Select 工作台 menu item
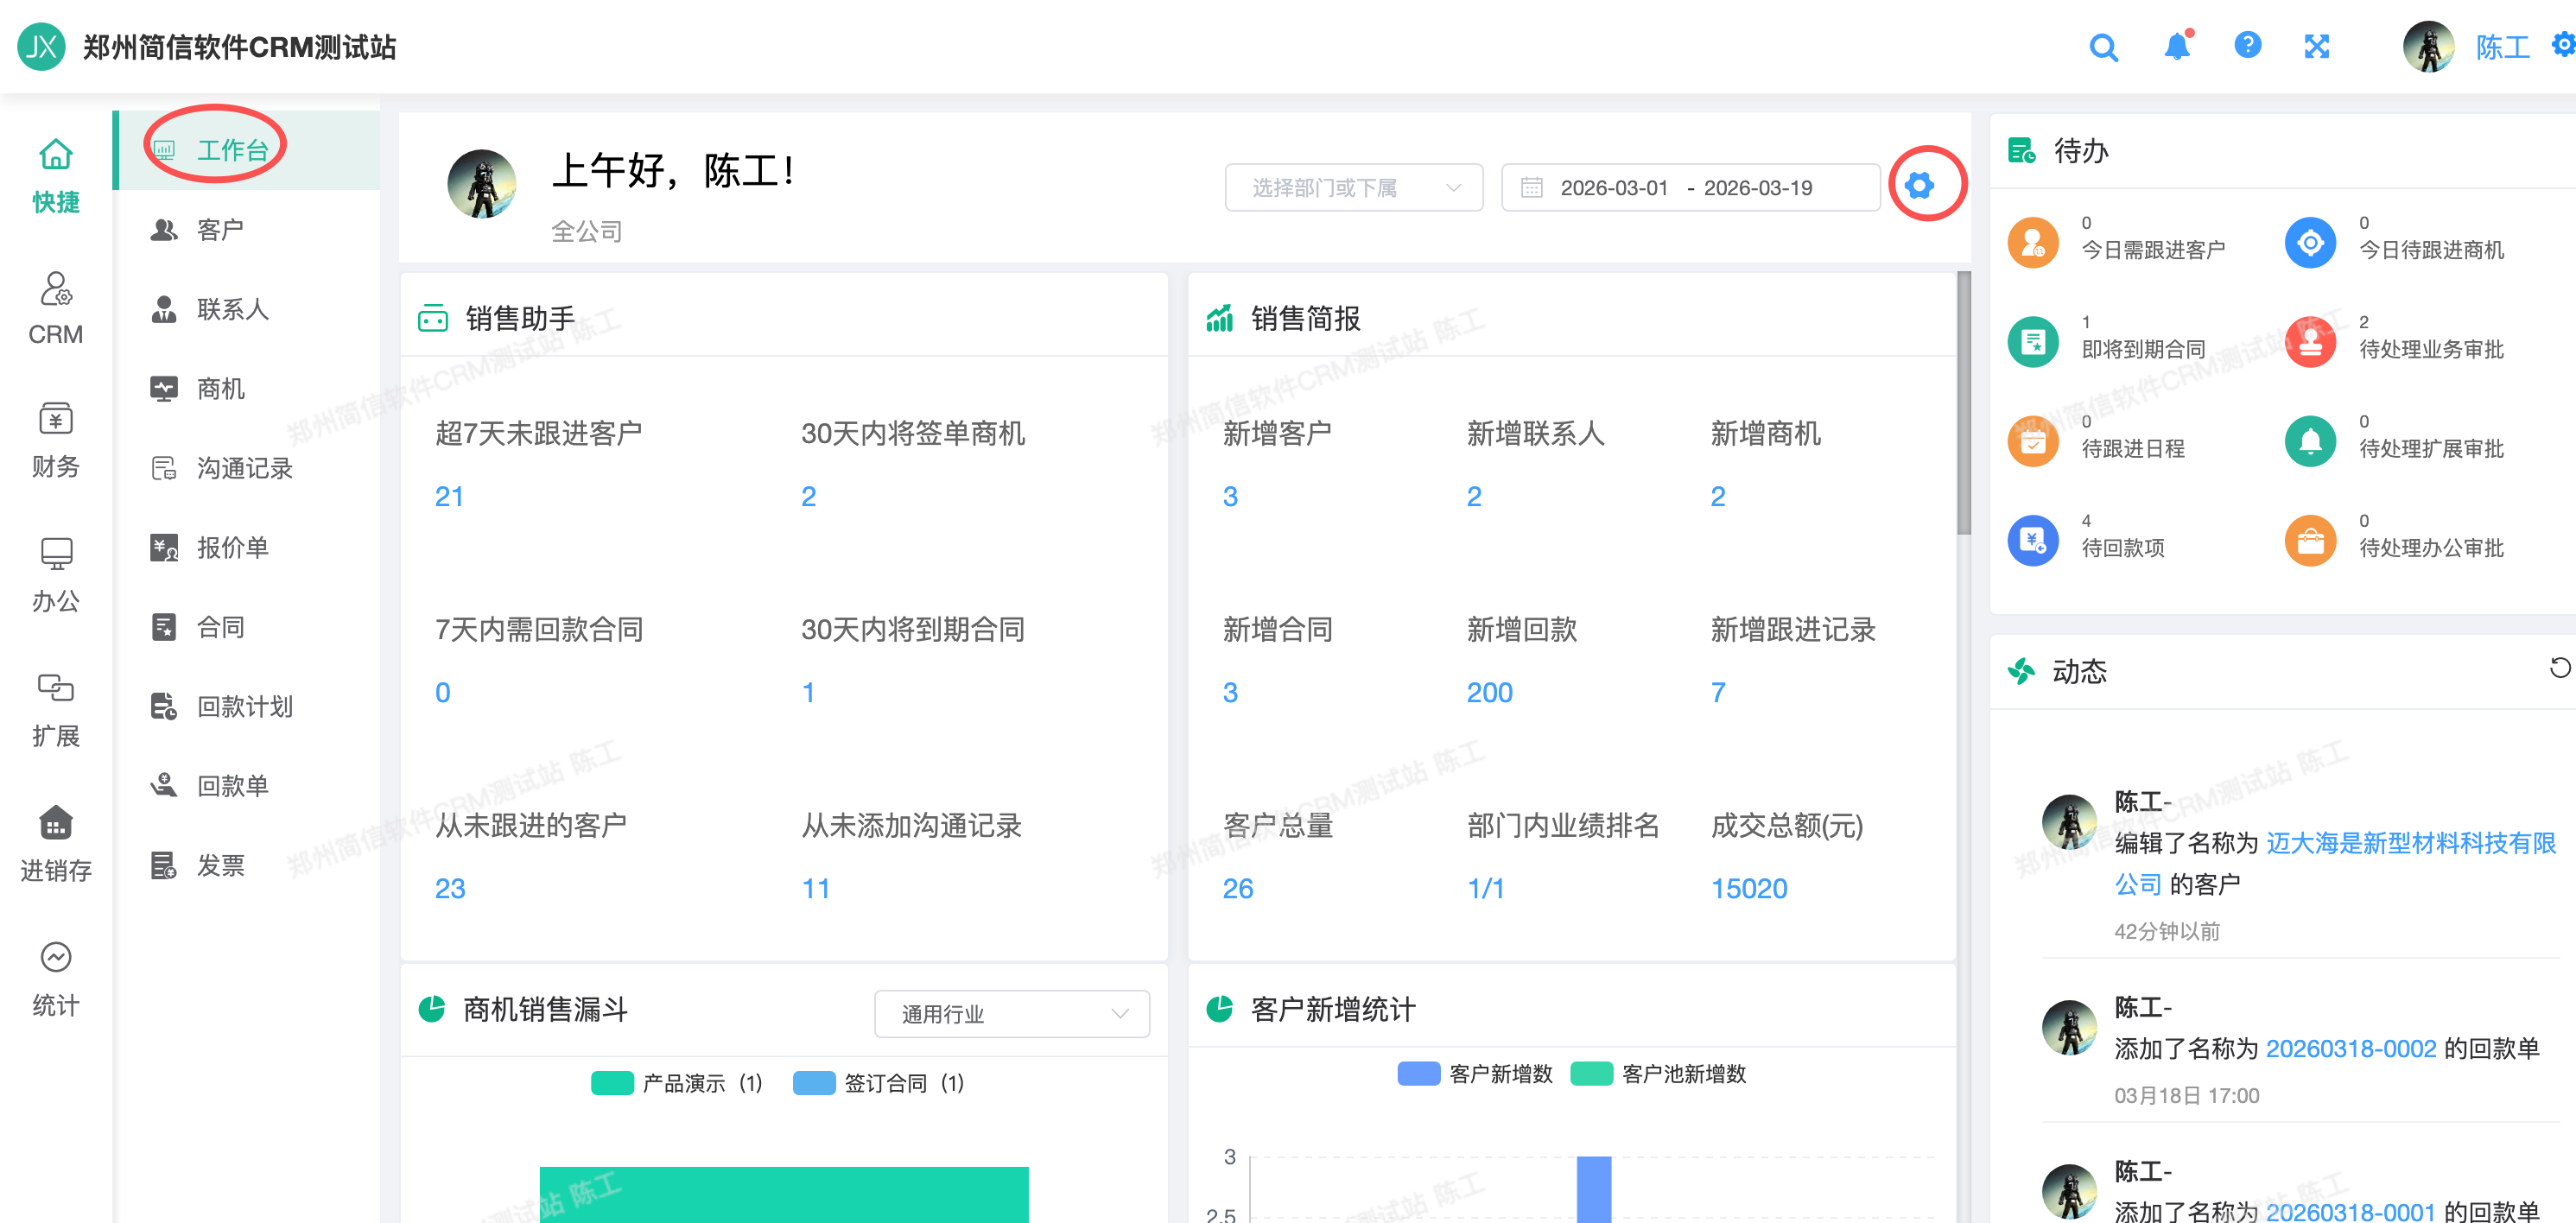Screen dimensions: 2576x1223 tap(247, 150)
